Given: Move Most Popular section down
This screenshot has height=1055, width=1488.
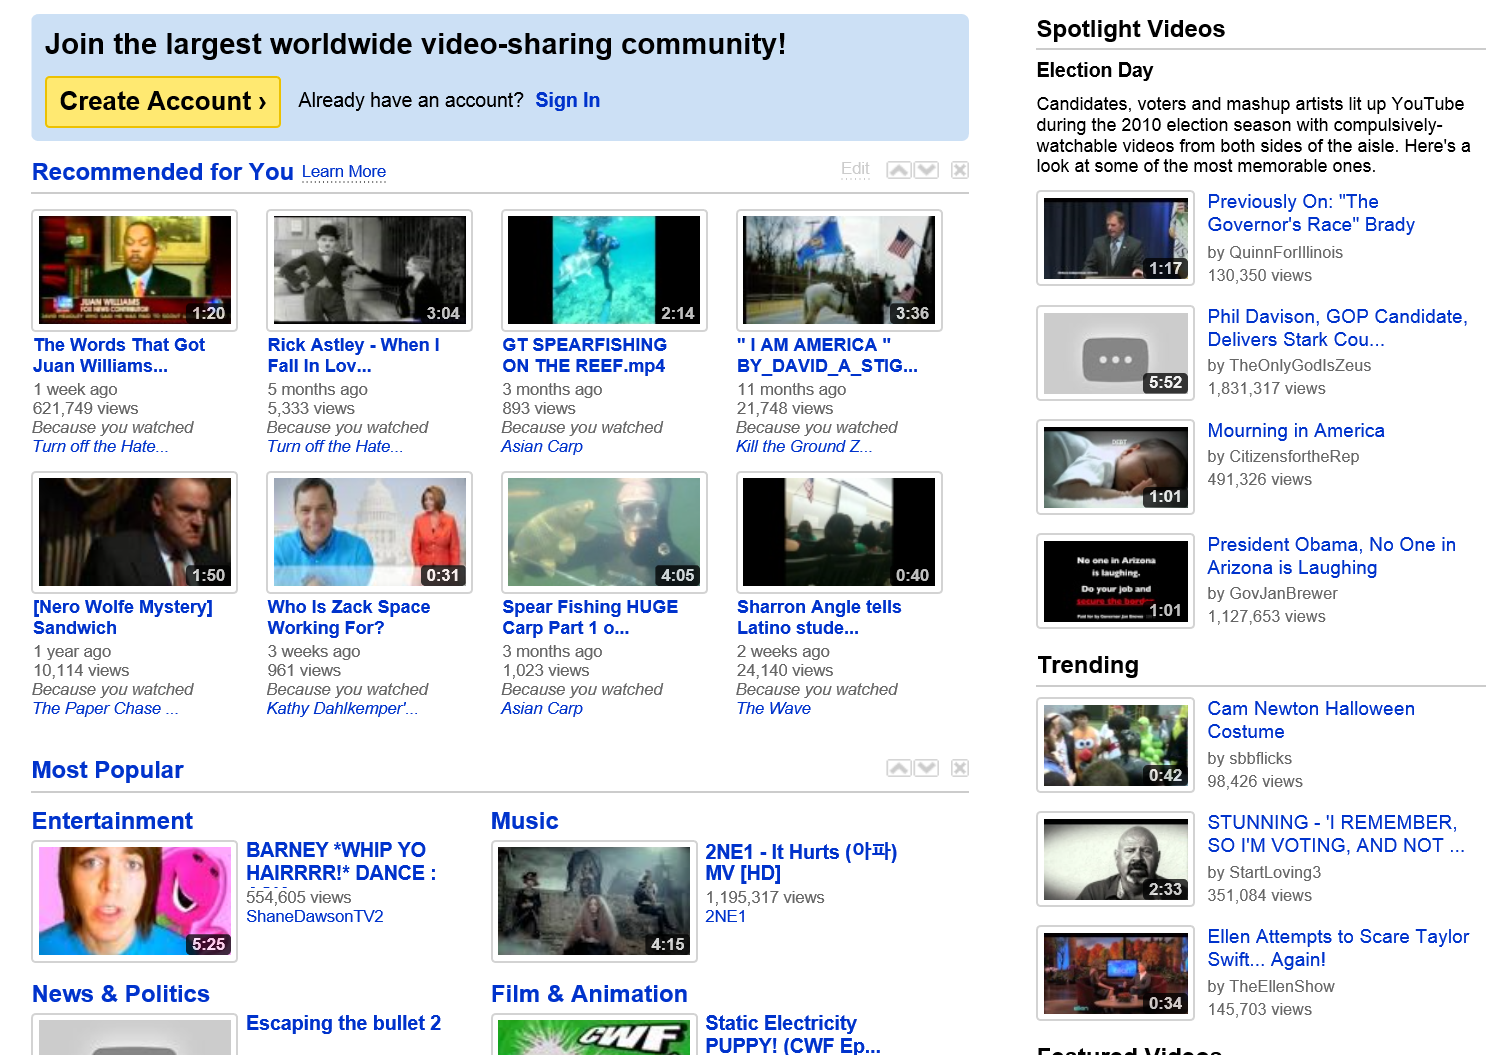Looking at the screenshot, I should (x=927, y=768).
